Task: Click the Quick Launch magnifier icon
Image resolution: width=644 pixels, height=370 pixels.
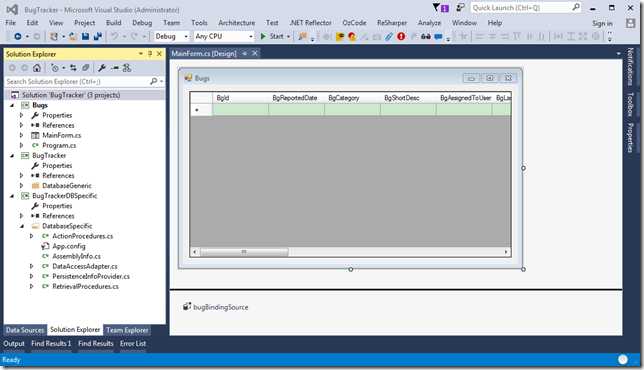Action: (576, 7)
